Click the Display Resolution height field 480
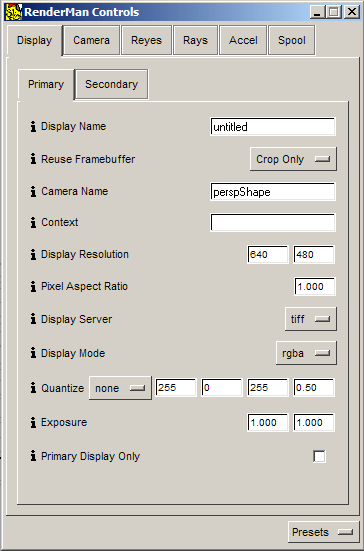Image resolution: width=364 pixels, height=551 pixels. click(314, 254)
